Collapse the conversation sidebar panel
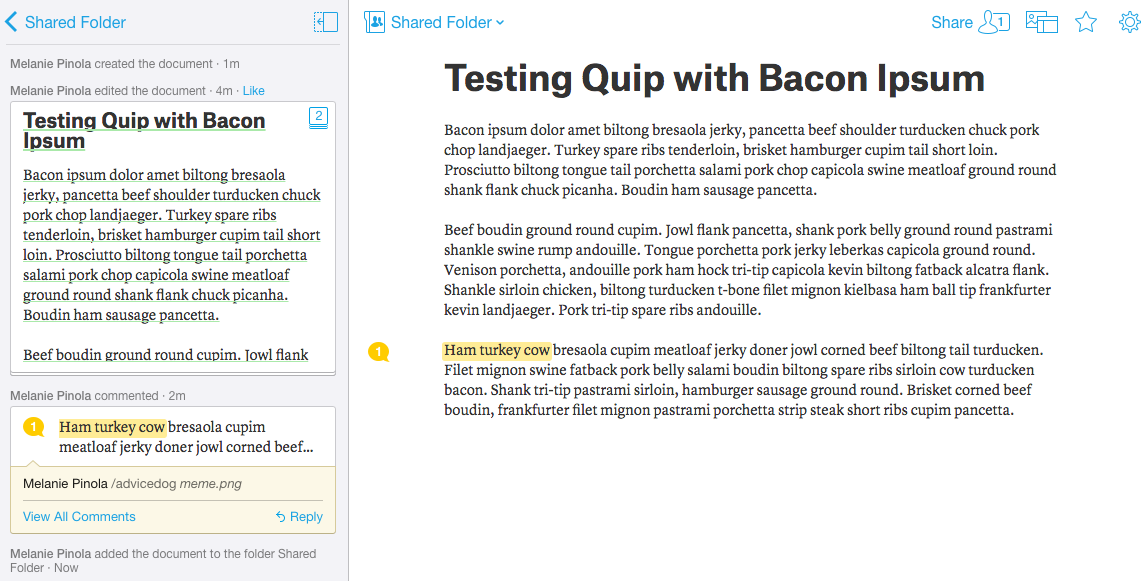 [325, 22]
